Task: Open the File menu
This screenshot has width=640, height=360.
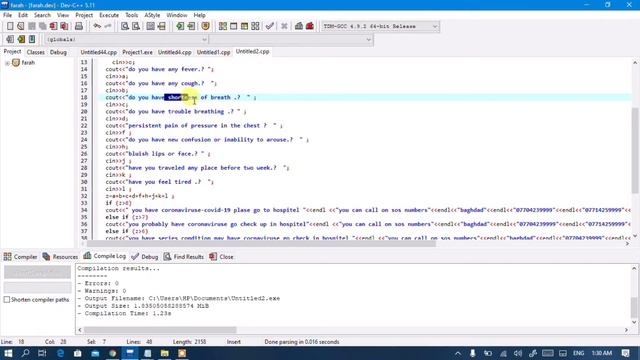Action: click(x=7, y=15)
